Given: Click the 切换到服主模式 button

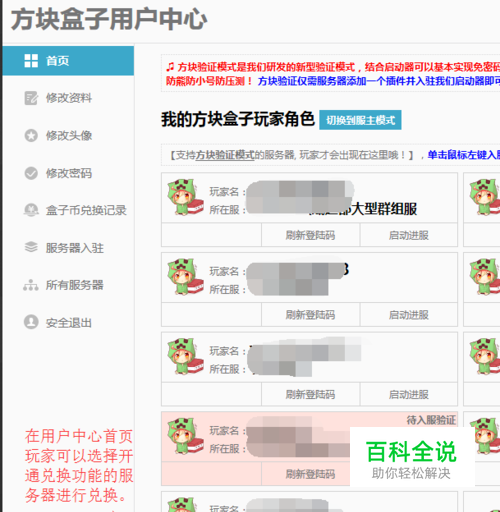Looking at the screenshot, I should click(x=360, y=120).
